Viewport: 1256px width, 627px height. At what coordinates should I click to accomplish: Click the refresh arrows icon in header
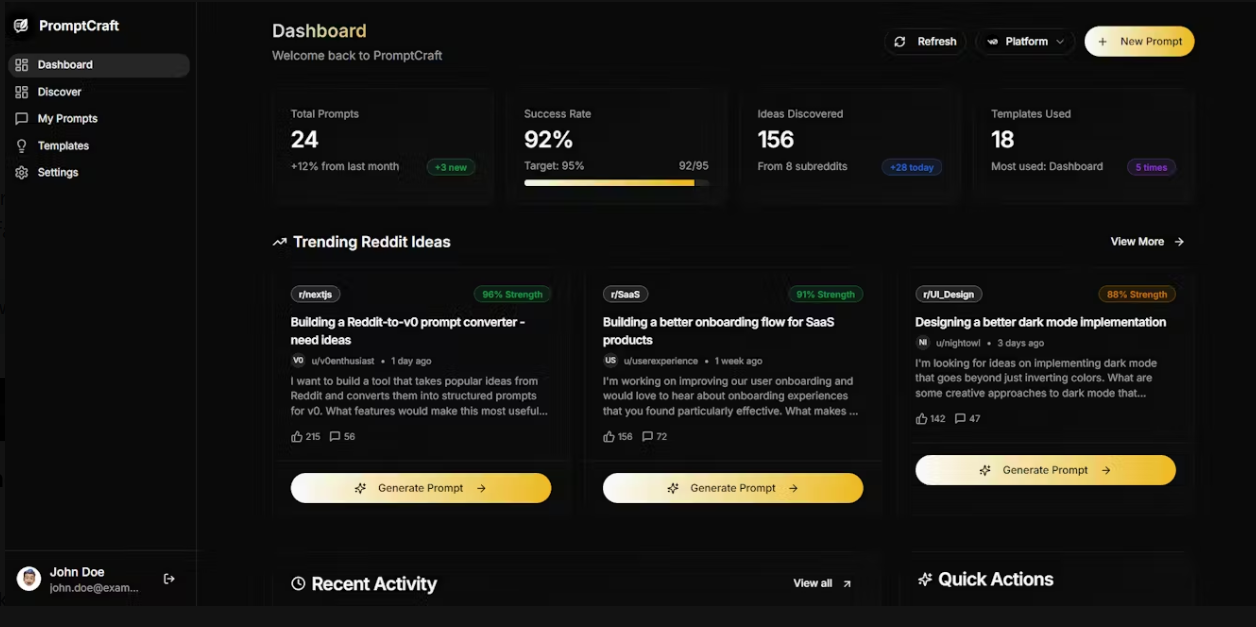[900, 41]
